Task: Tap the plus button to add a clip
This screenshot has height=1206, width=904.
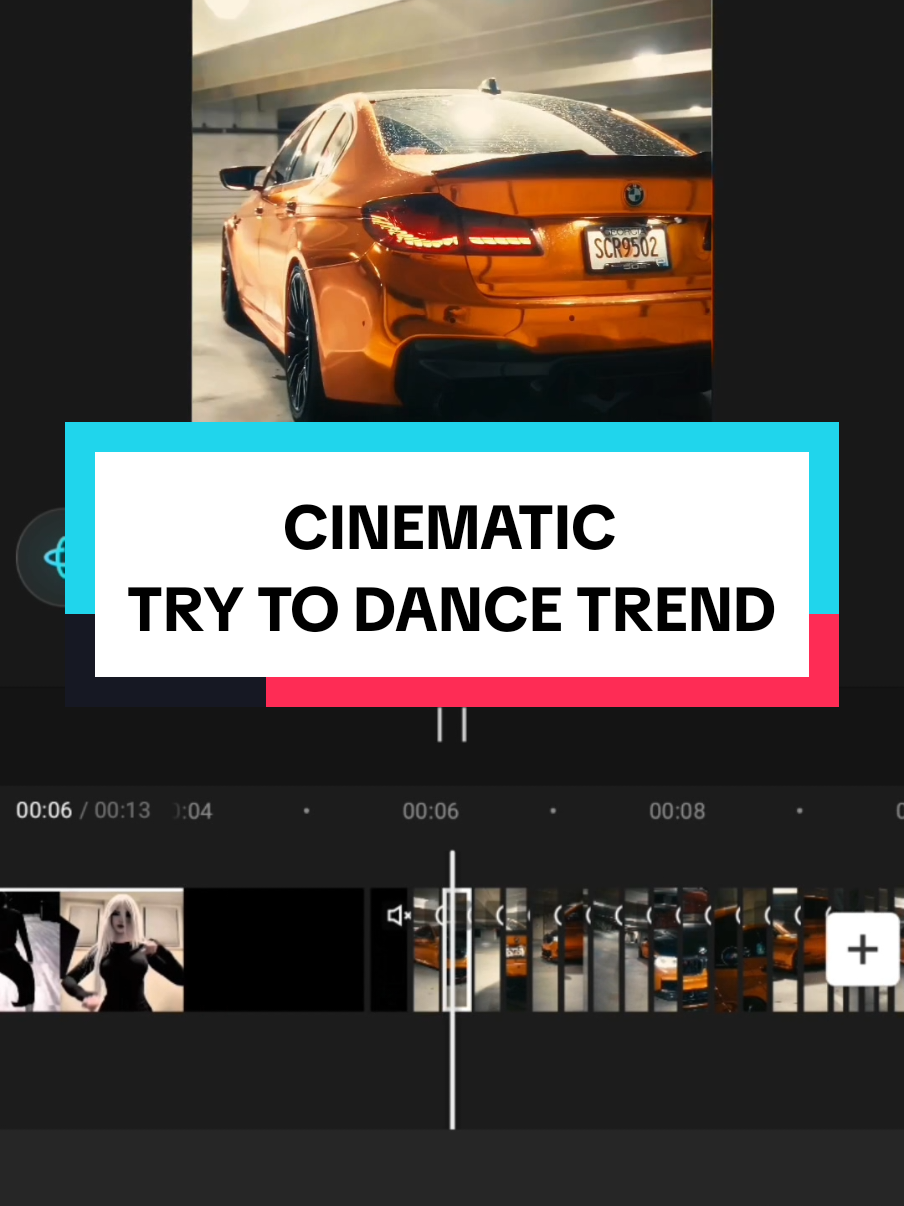Action: click(862, 950)
